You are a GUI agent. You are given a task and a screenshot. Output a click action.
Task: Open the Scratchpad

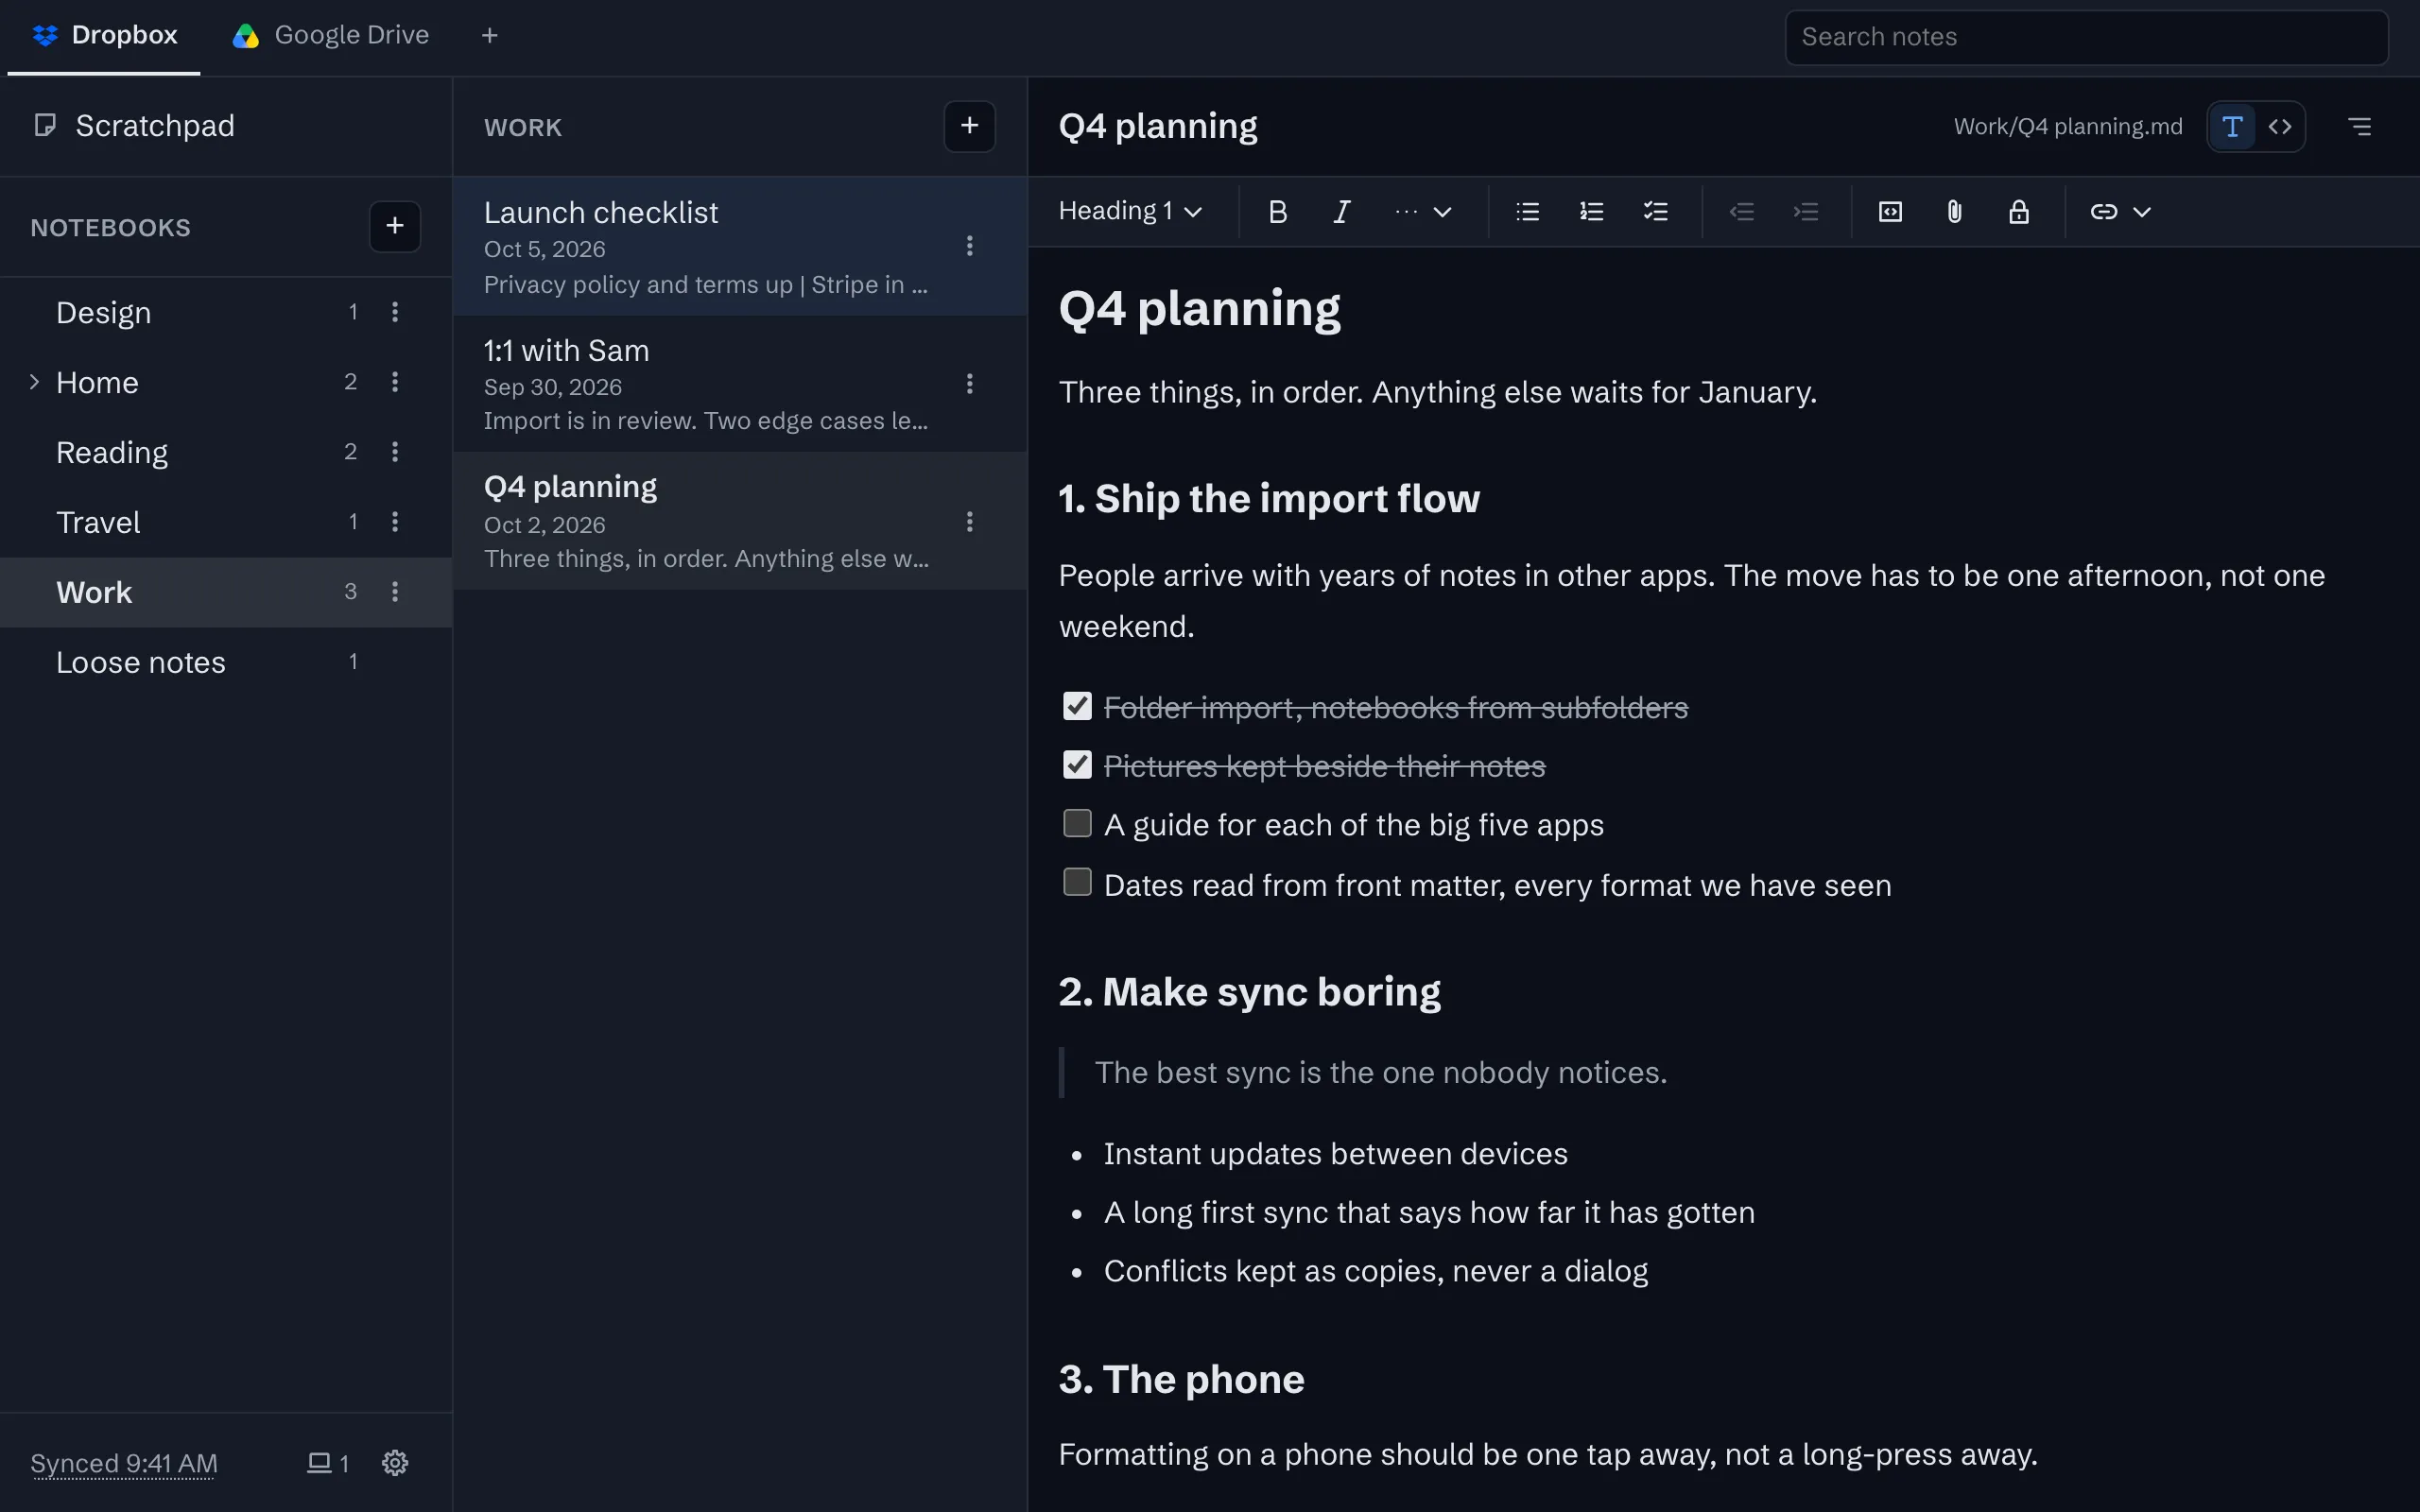[x=226, y=127]
